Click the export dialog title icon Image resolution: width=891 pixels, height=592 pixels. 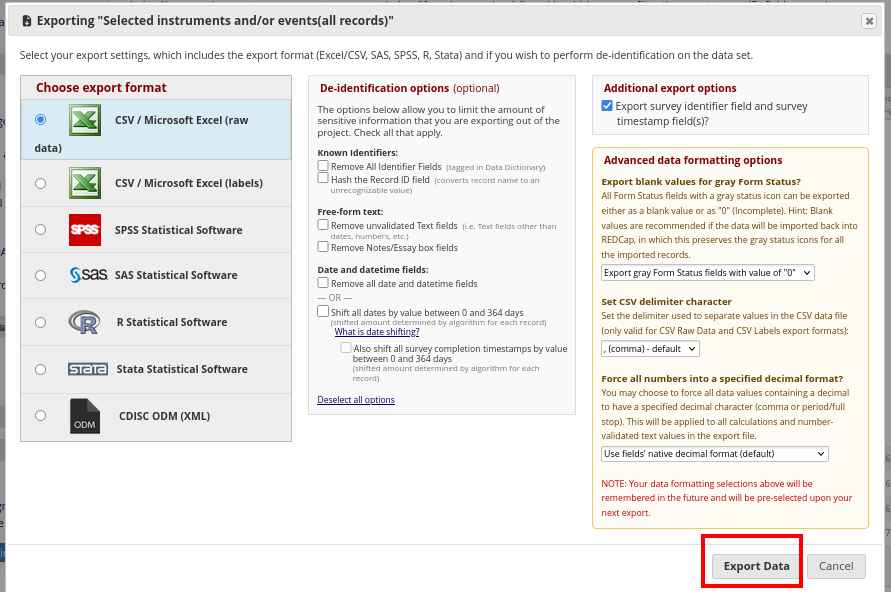[26, 20]
